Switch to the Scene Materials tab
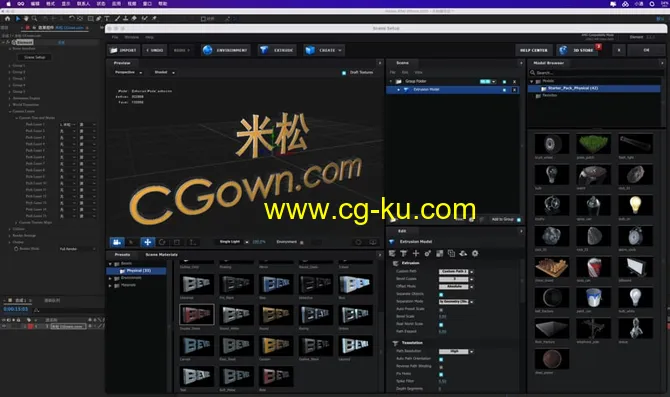 tap(162, 255)
